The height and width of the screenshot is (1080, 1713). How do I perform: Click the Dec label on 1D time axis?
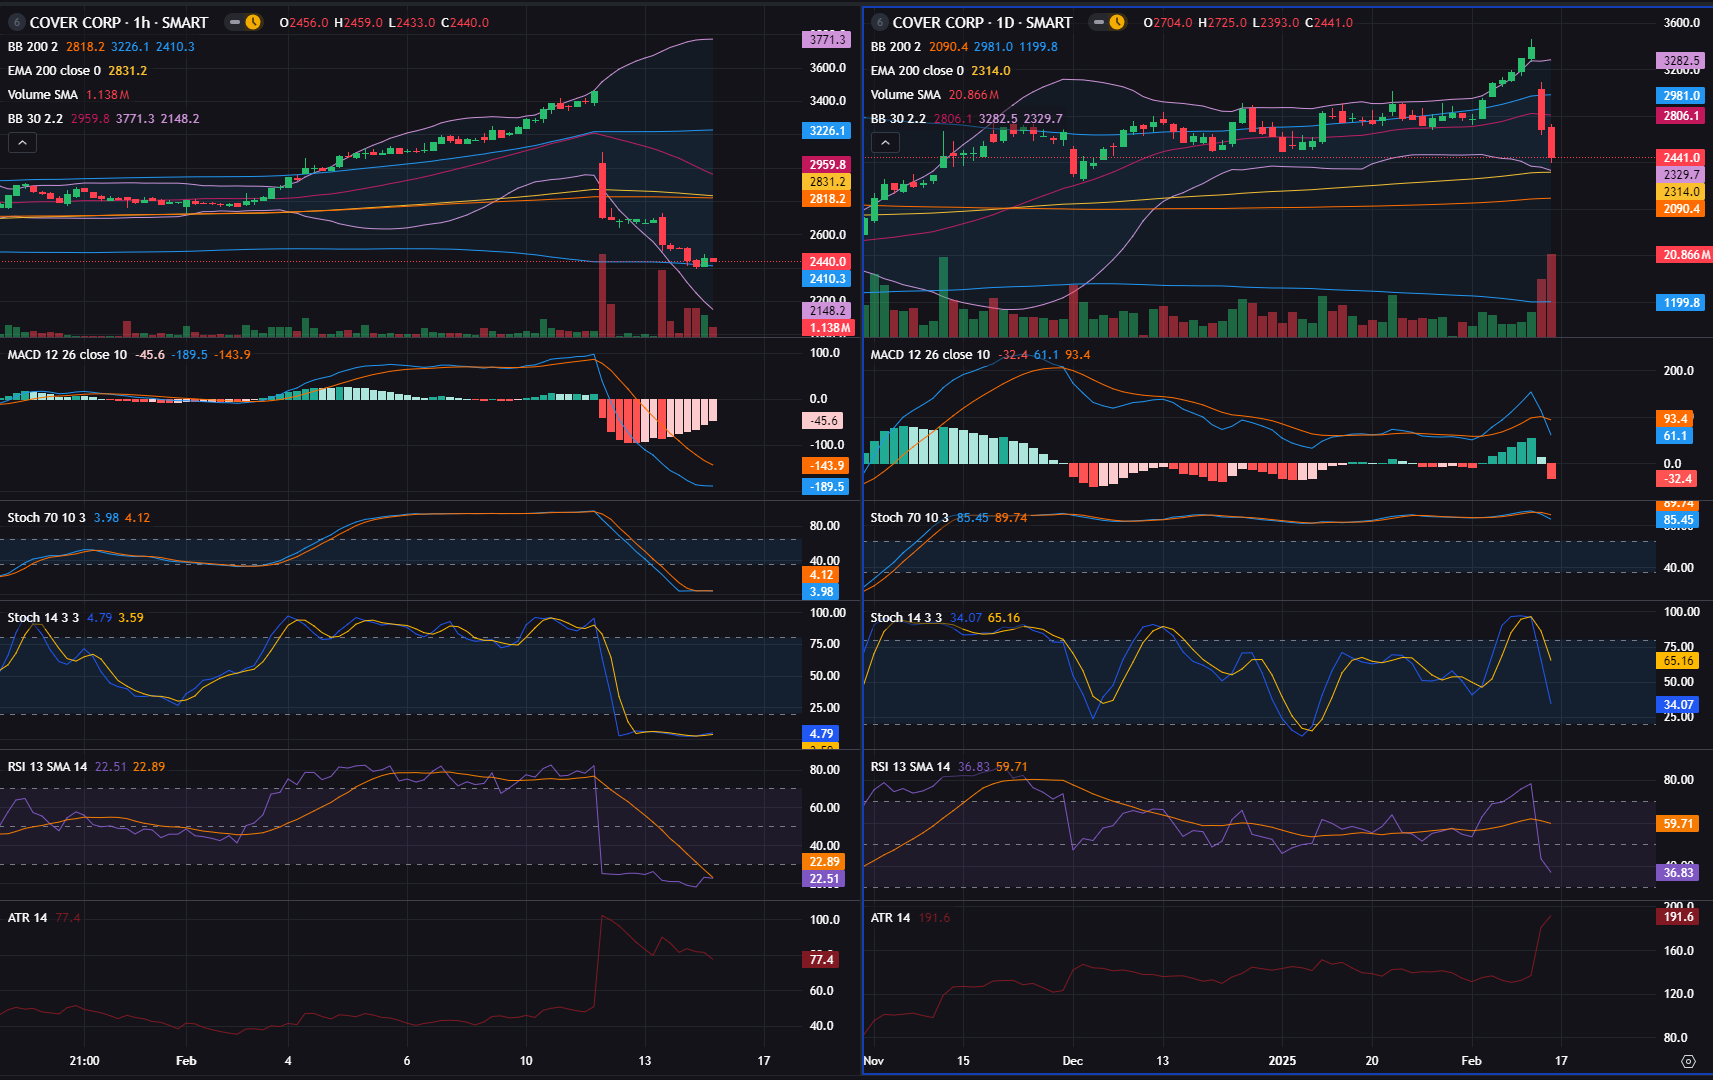pyautogui.click(x=1072, y=1061)
